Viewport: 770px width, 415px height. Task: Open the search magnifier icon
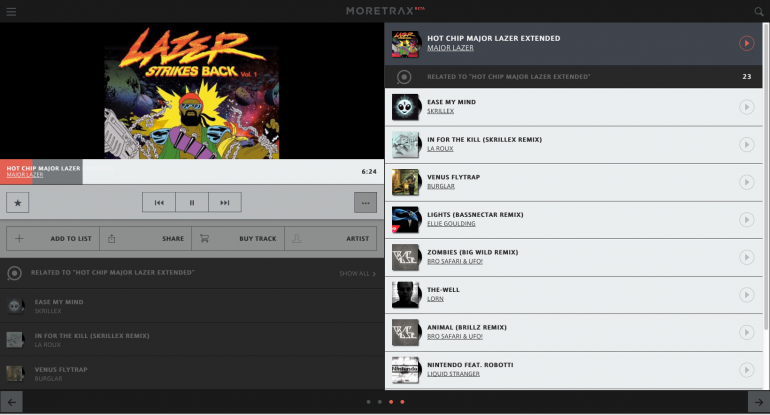(x=759, y=11)
